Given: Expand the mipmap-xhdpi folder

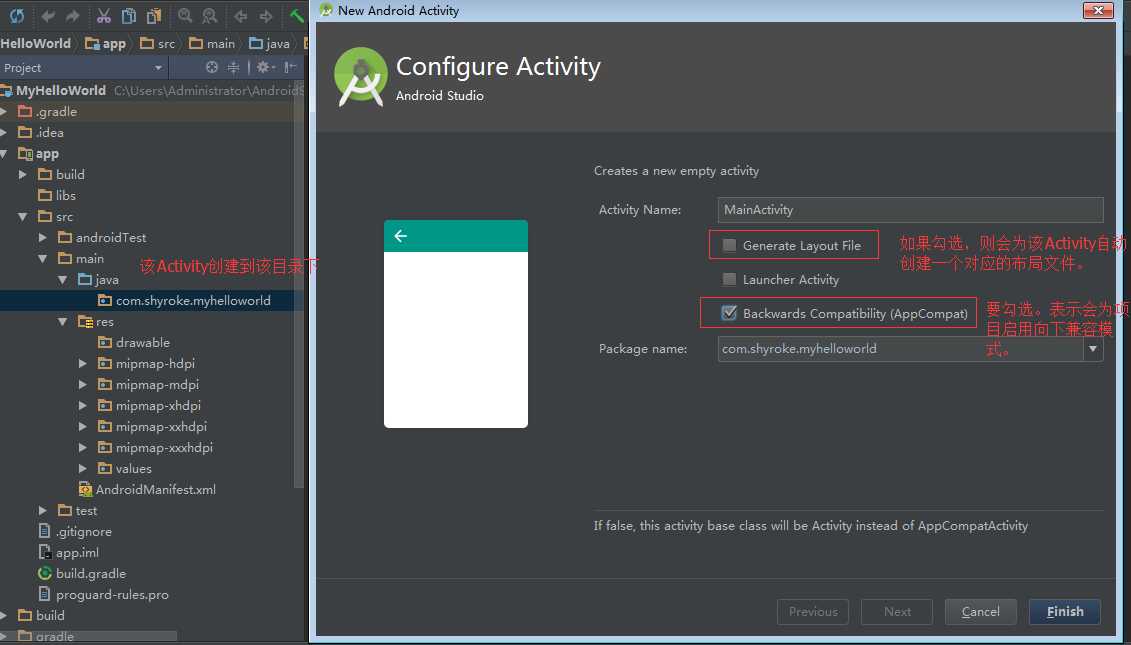Looking at the screenshot, I should click(83, 405).
